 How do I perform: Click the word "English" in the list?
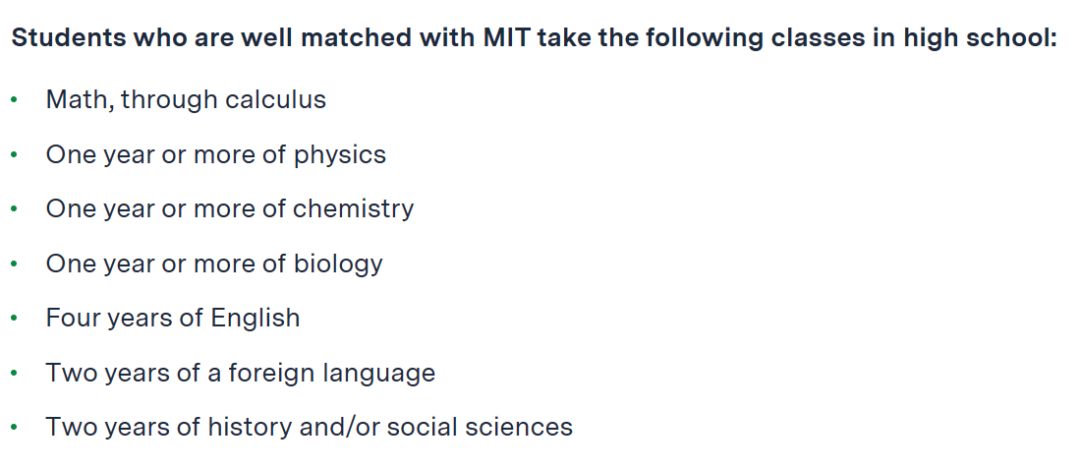(x=255, y=319)
